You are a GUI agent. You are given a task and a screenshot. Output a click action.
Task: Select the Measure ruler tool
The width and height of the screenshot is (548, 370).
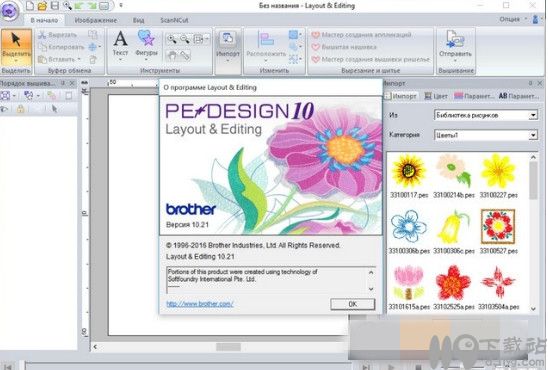point(185,55)
